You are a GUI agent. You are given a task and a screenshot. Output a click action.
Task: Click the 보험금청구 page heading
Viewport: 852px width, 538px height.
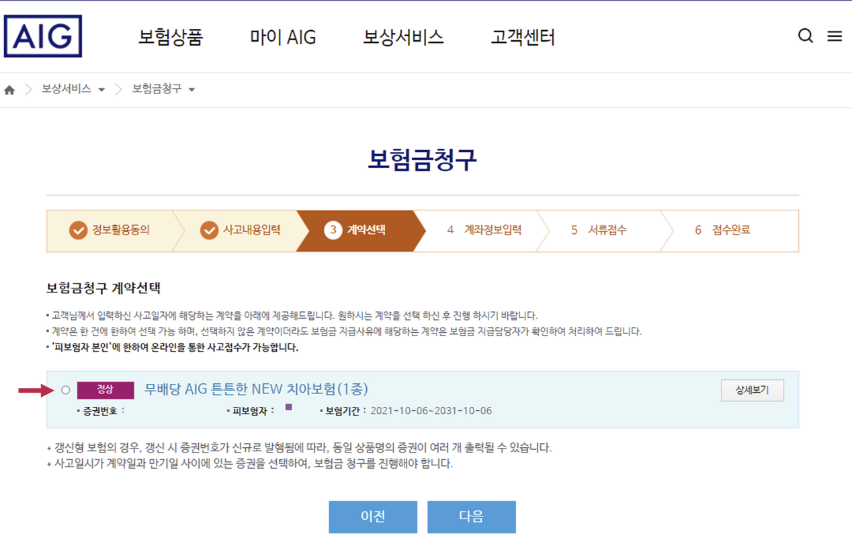422,160
